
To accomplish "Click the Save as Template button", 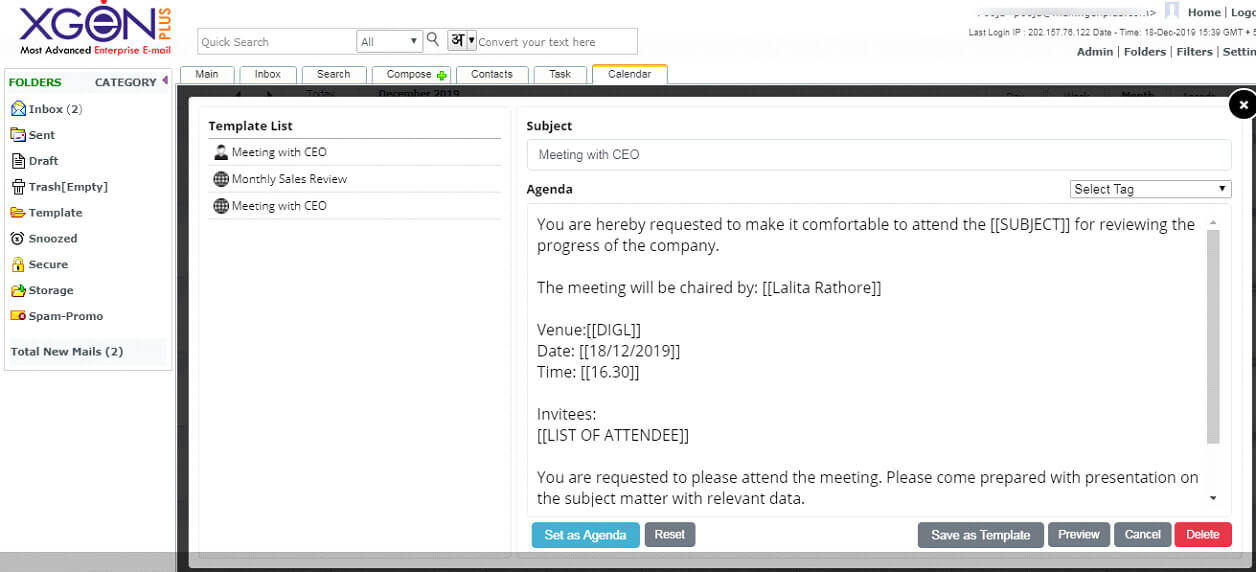I will 980,535.
